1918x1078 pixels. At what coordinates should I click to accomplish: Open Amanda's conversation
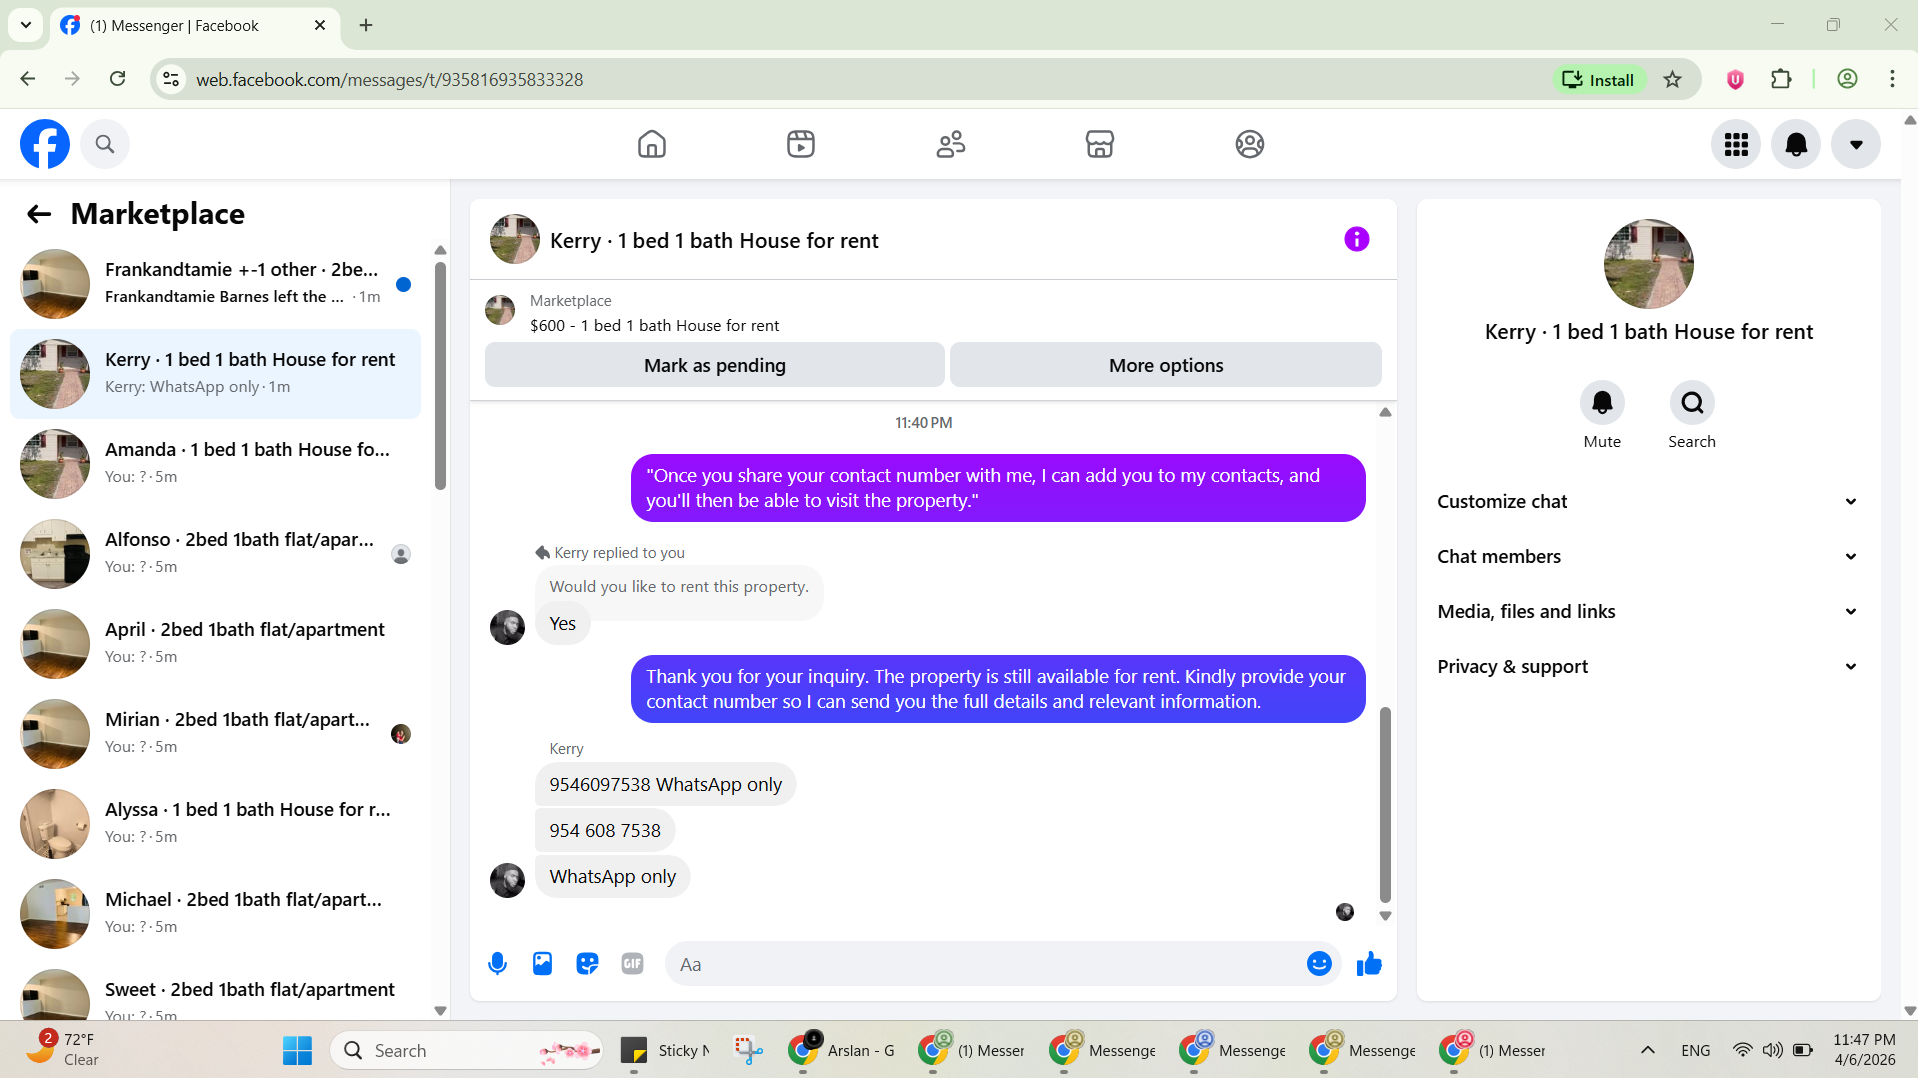[215, 464]
